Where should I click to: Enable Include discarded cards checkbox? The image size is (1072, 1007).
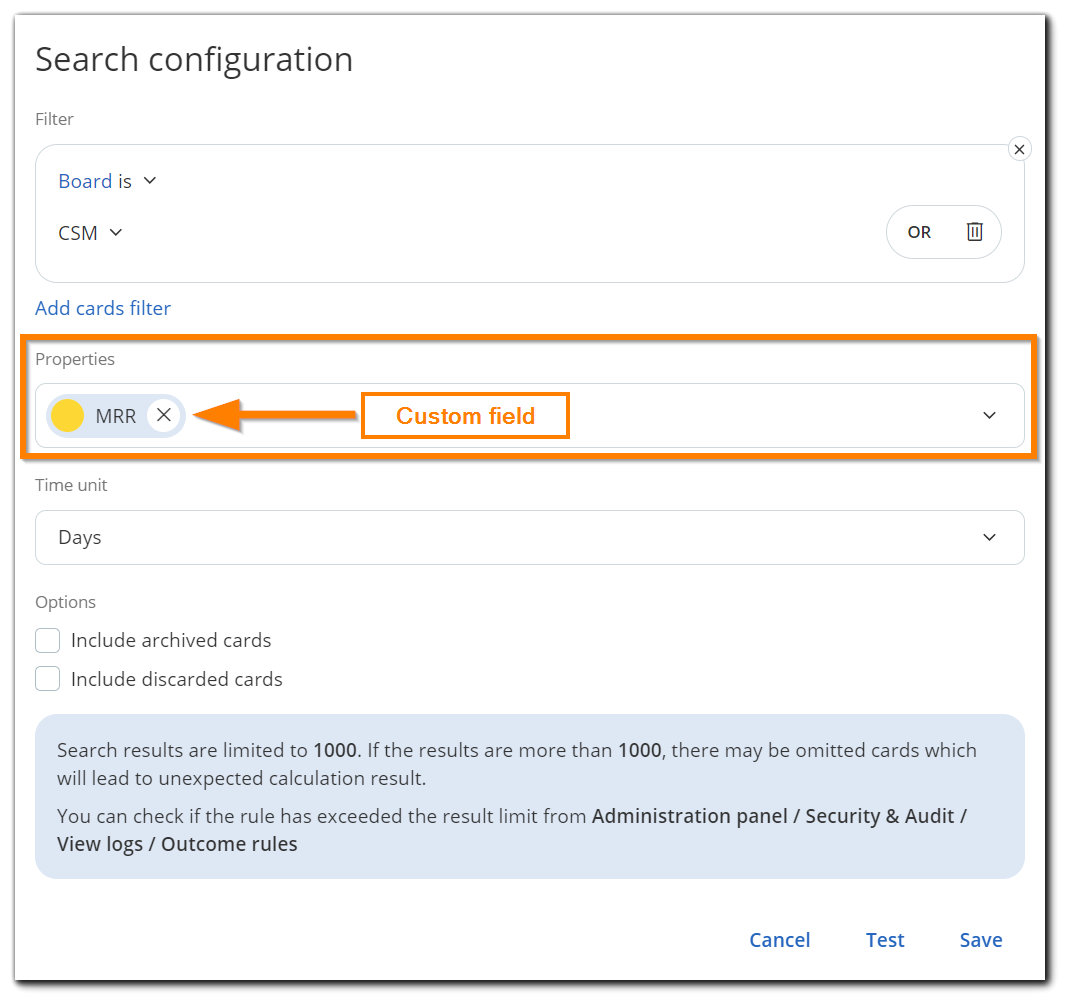pyautogui.click(x=48, y=679)
